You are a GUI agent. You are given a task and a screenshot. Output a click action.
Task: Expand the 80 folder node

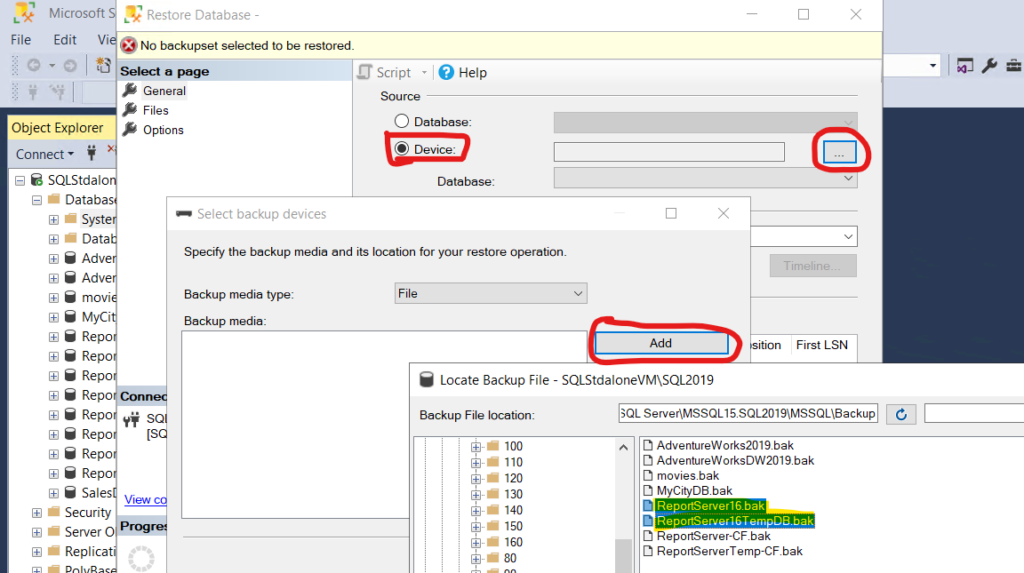click(x=475, y=559)
